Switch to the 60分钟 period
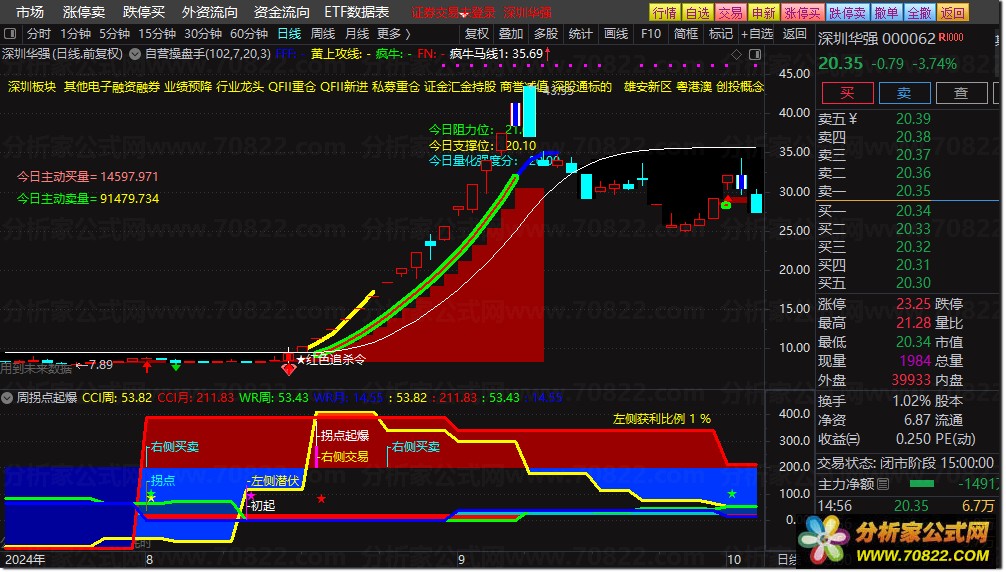Viewport: 1006px width, 572px height. click(249, 33)
